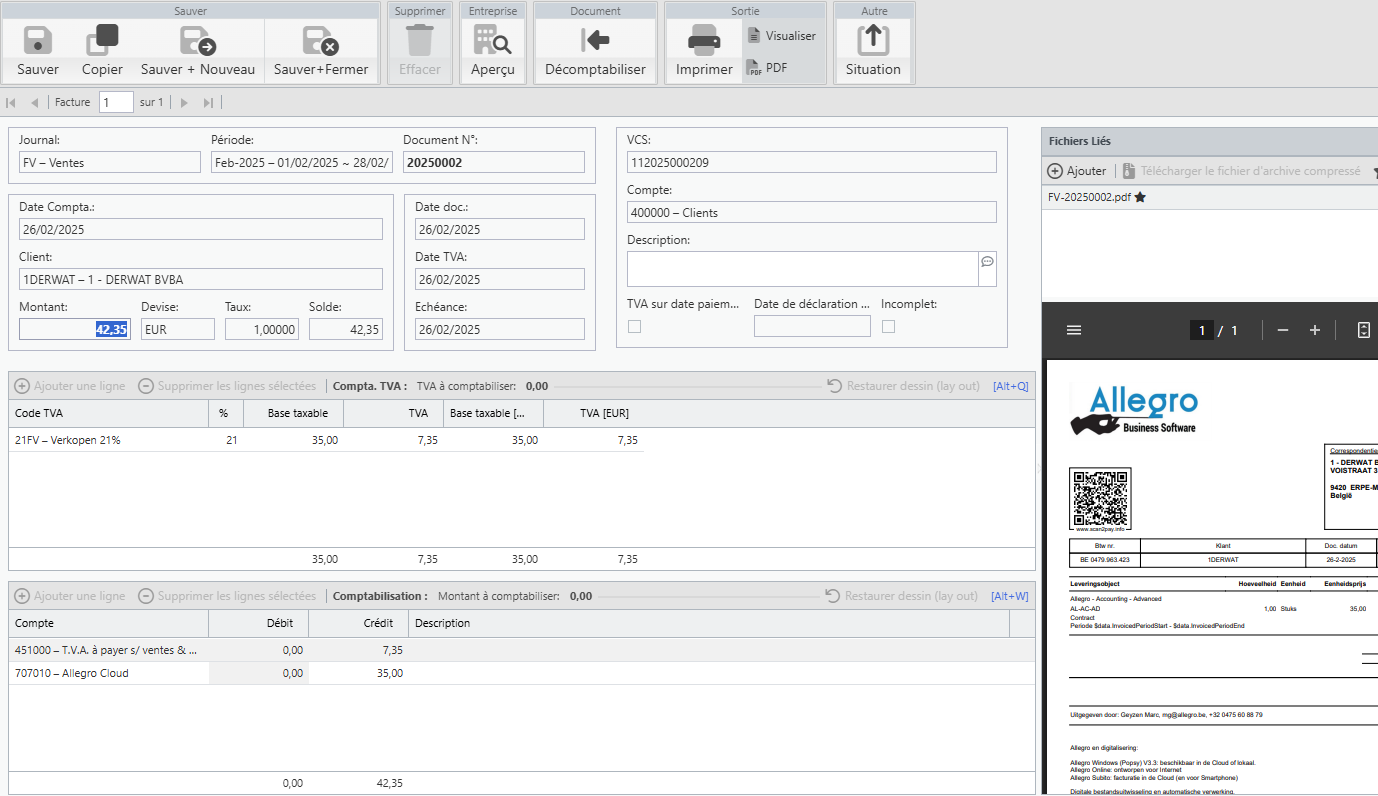Viewport: 1378px width, 796px height.
Task: Toggle TVA sur date paiement checkbox
Action: pos(634,326)
